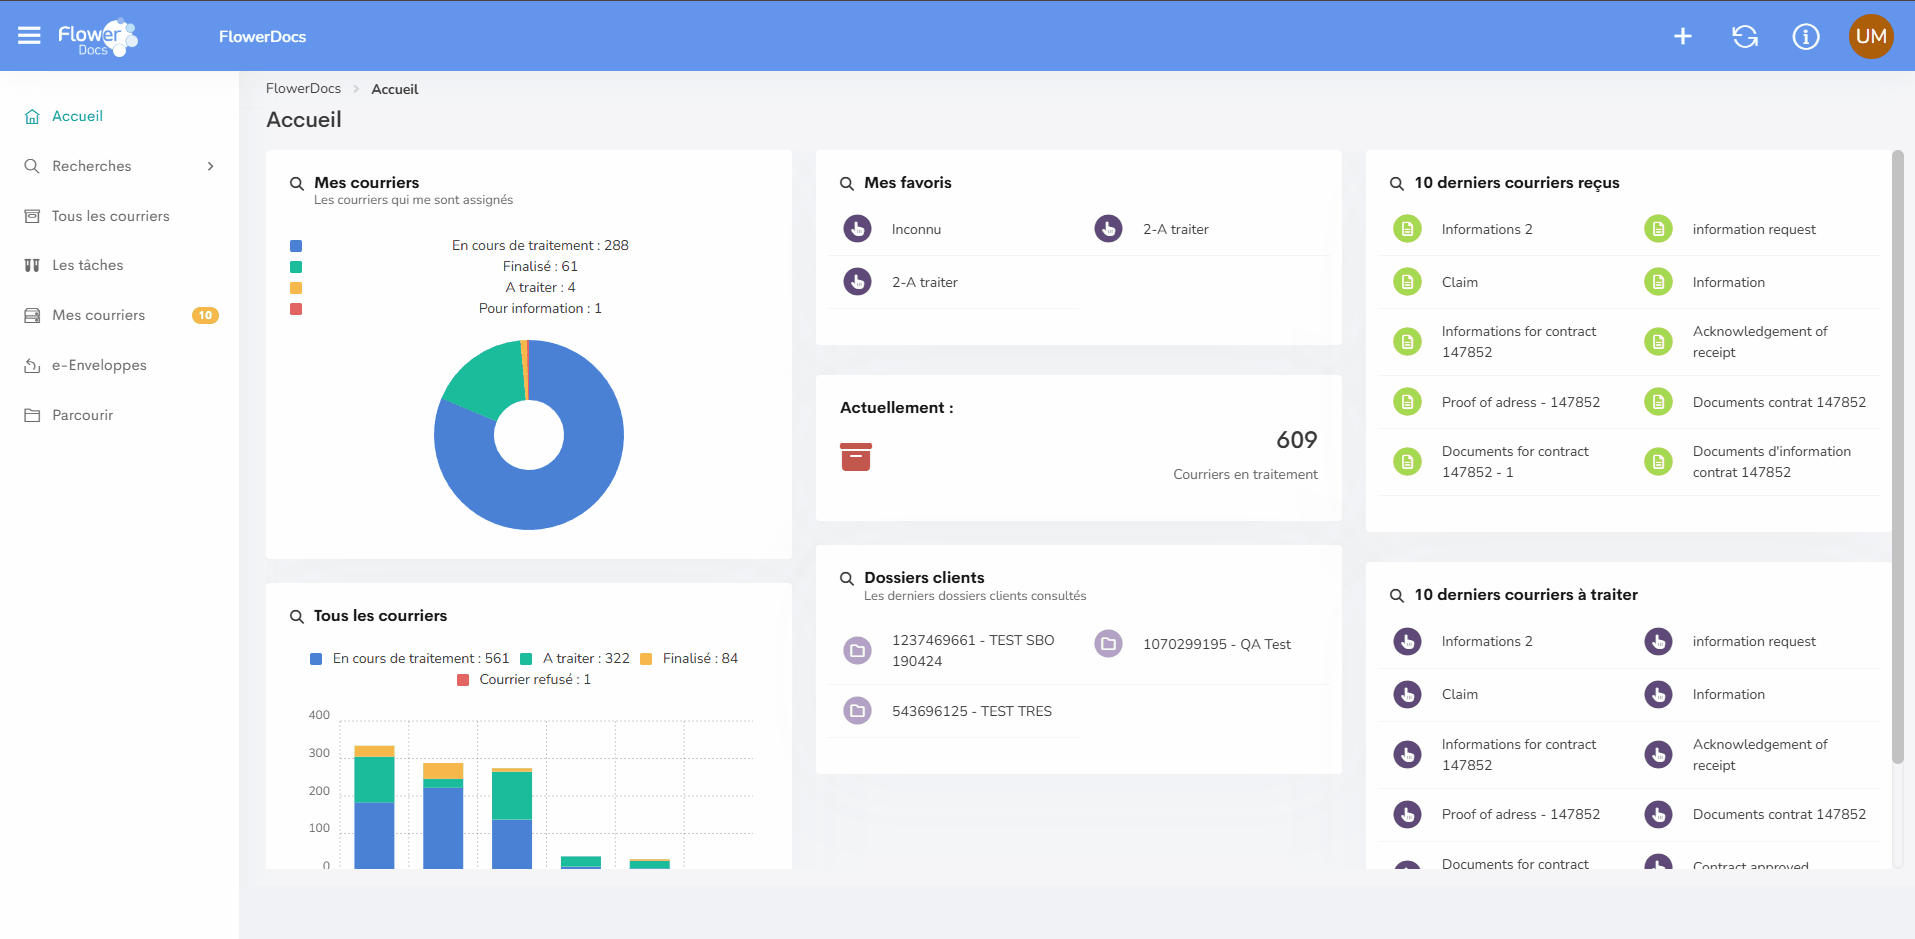Click the right-side vertical scrollbar
The image size is (1915, 939).
click(1897, 460)
